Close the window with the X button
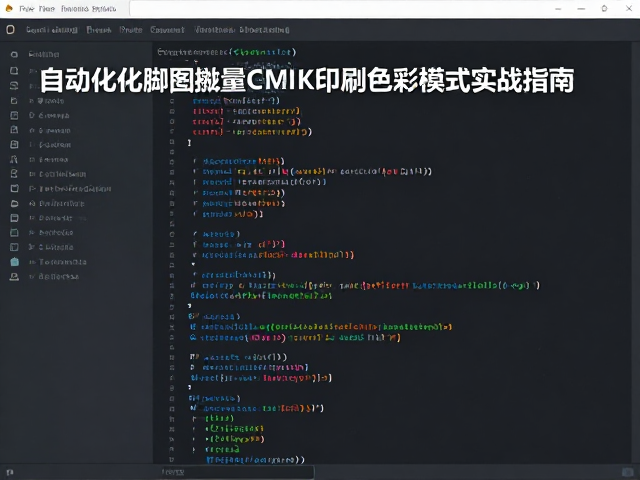Image resolution: width=640 pixels, height=480 pixels. point(629,8)
